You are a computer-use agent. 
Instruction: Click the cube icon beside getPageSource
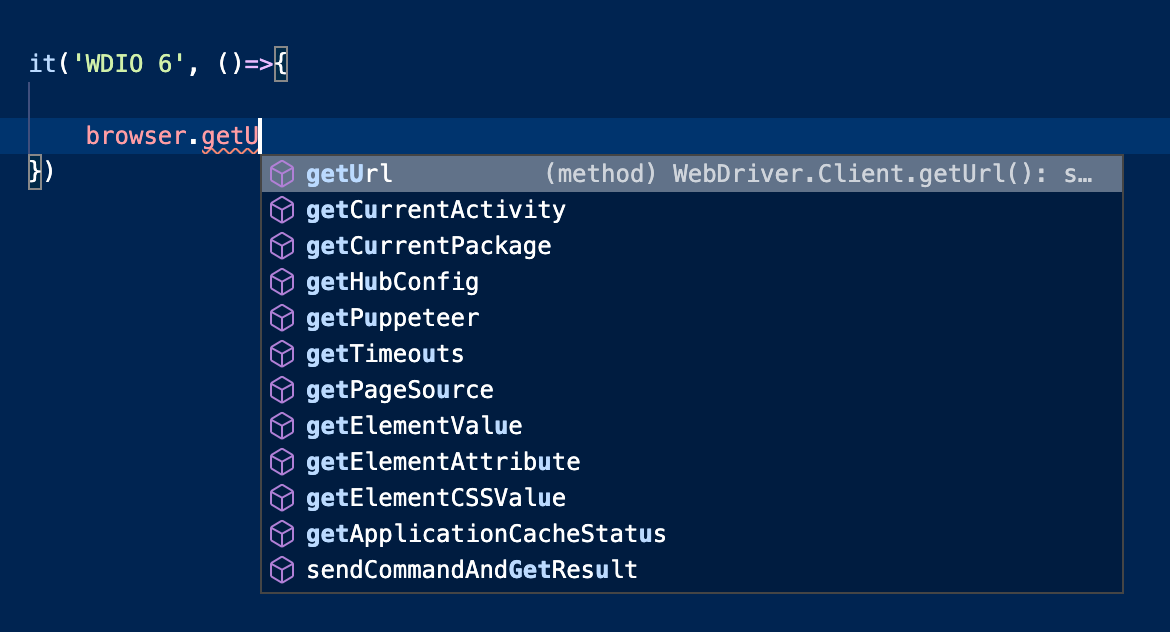282,389
